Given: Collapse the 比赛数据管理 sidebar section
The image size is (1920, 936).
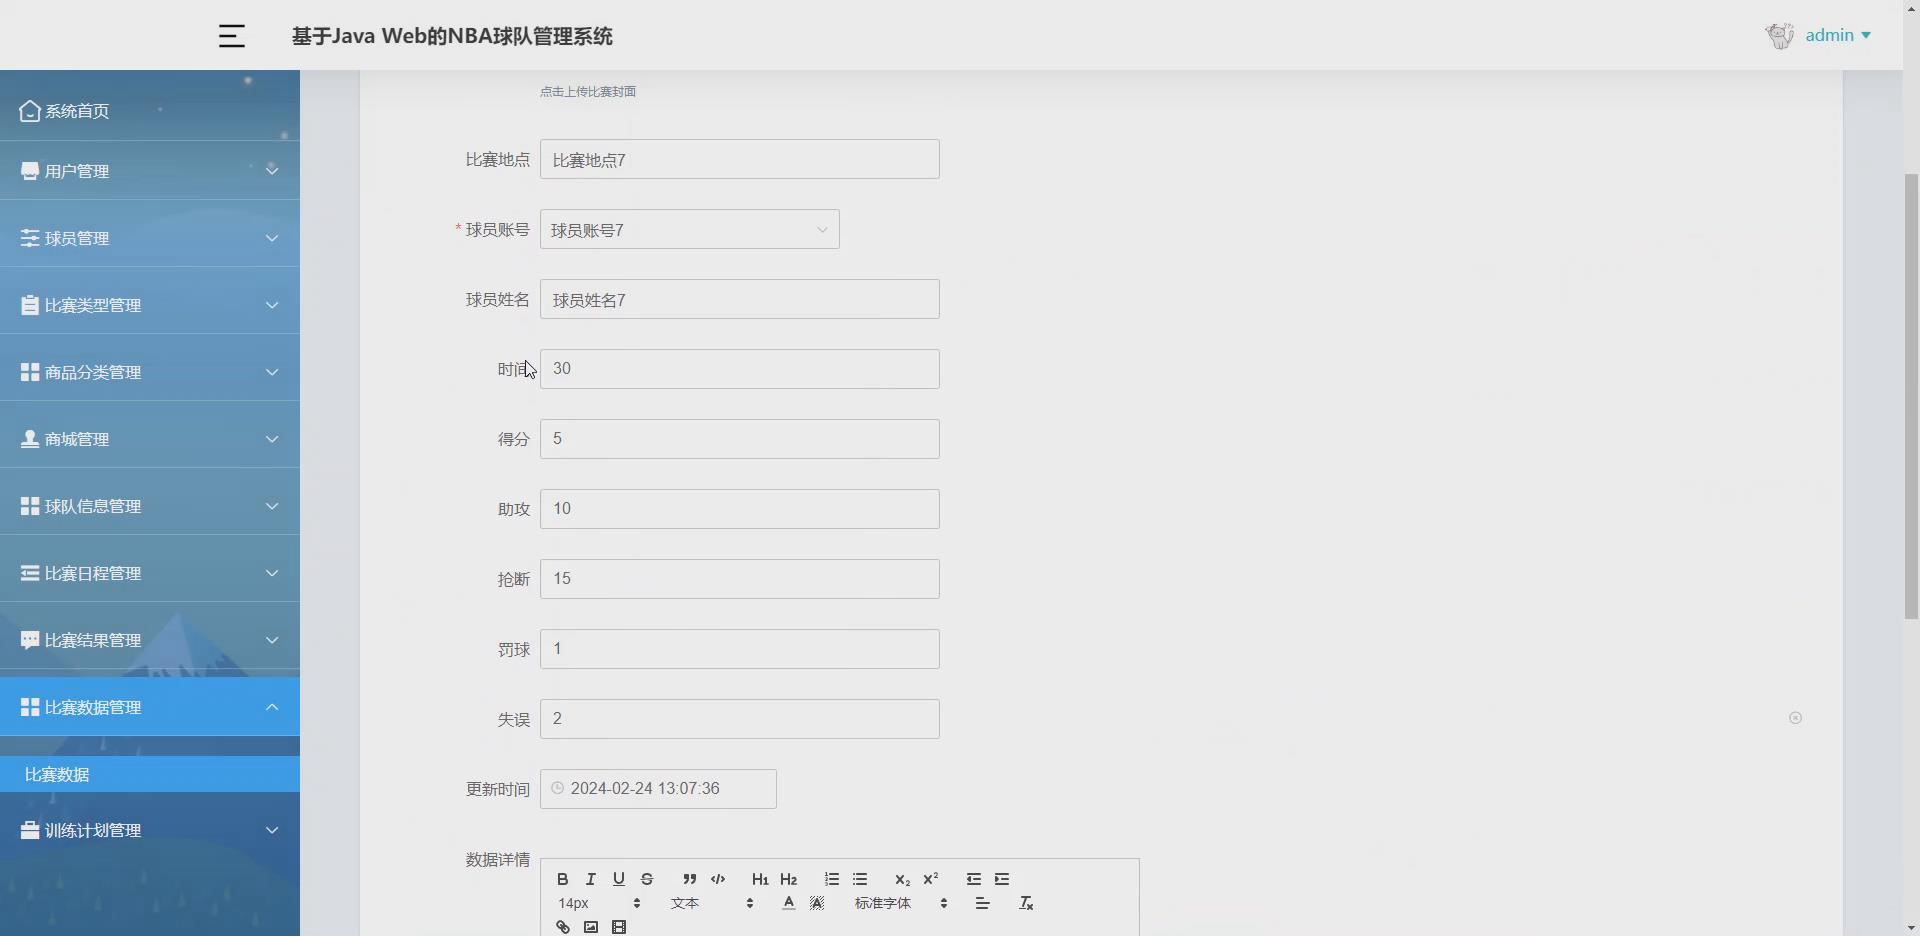Looking at the screenshot, I should (149, 707).
